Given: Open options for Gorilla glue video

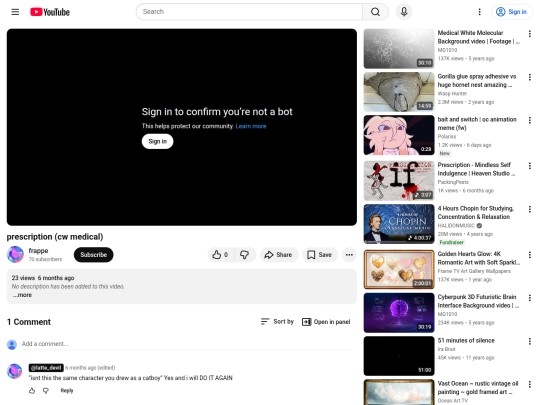Looking at the screenshot, I should coord(530,77).
